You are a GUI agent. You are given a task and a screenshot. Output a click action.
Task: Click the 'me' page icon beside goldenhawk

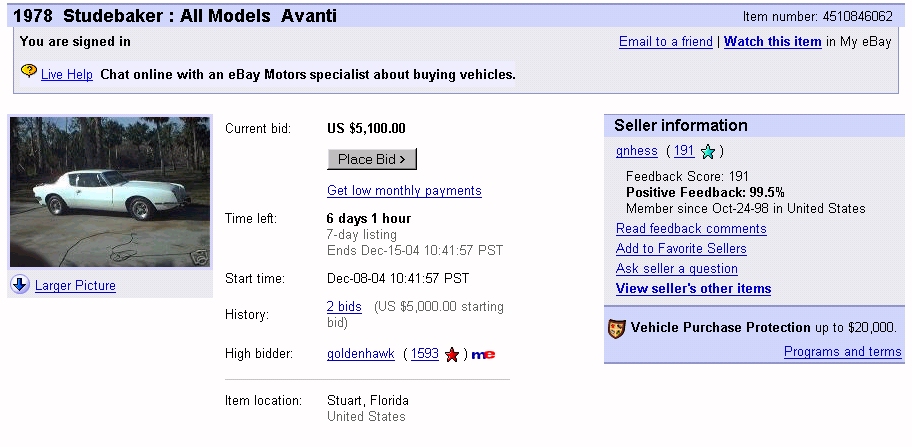pos(483,354)
